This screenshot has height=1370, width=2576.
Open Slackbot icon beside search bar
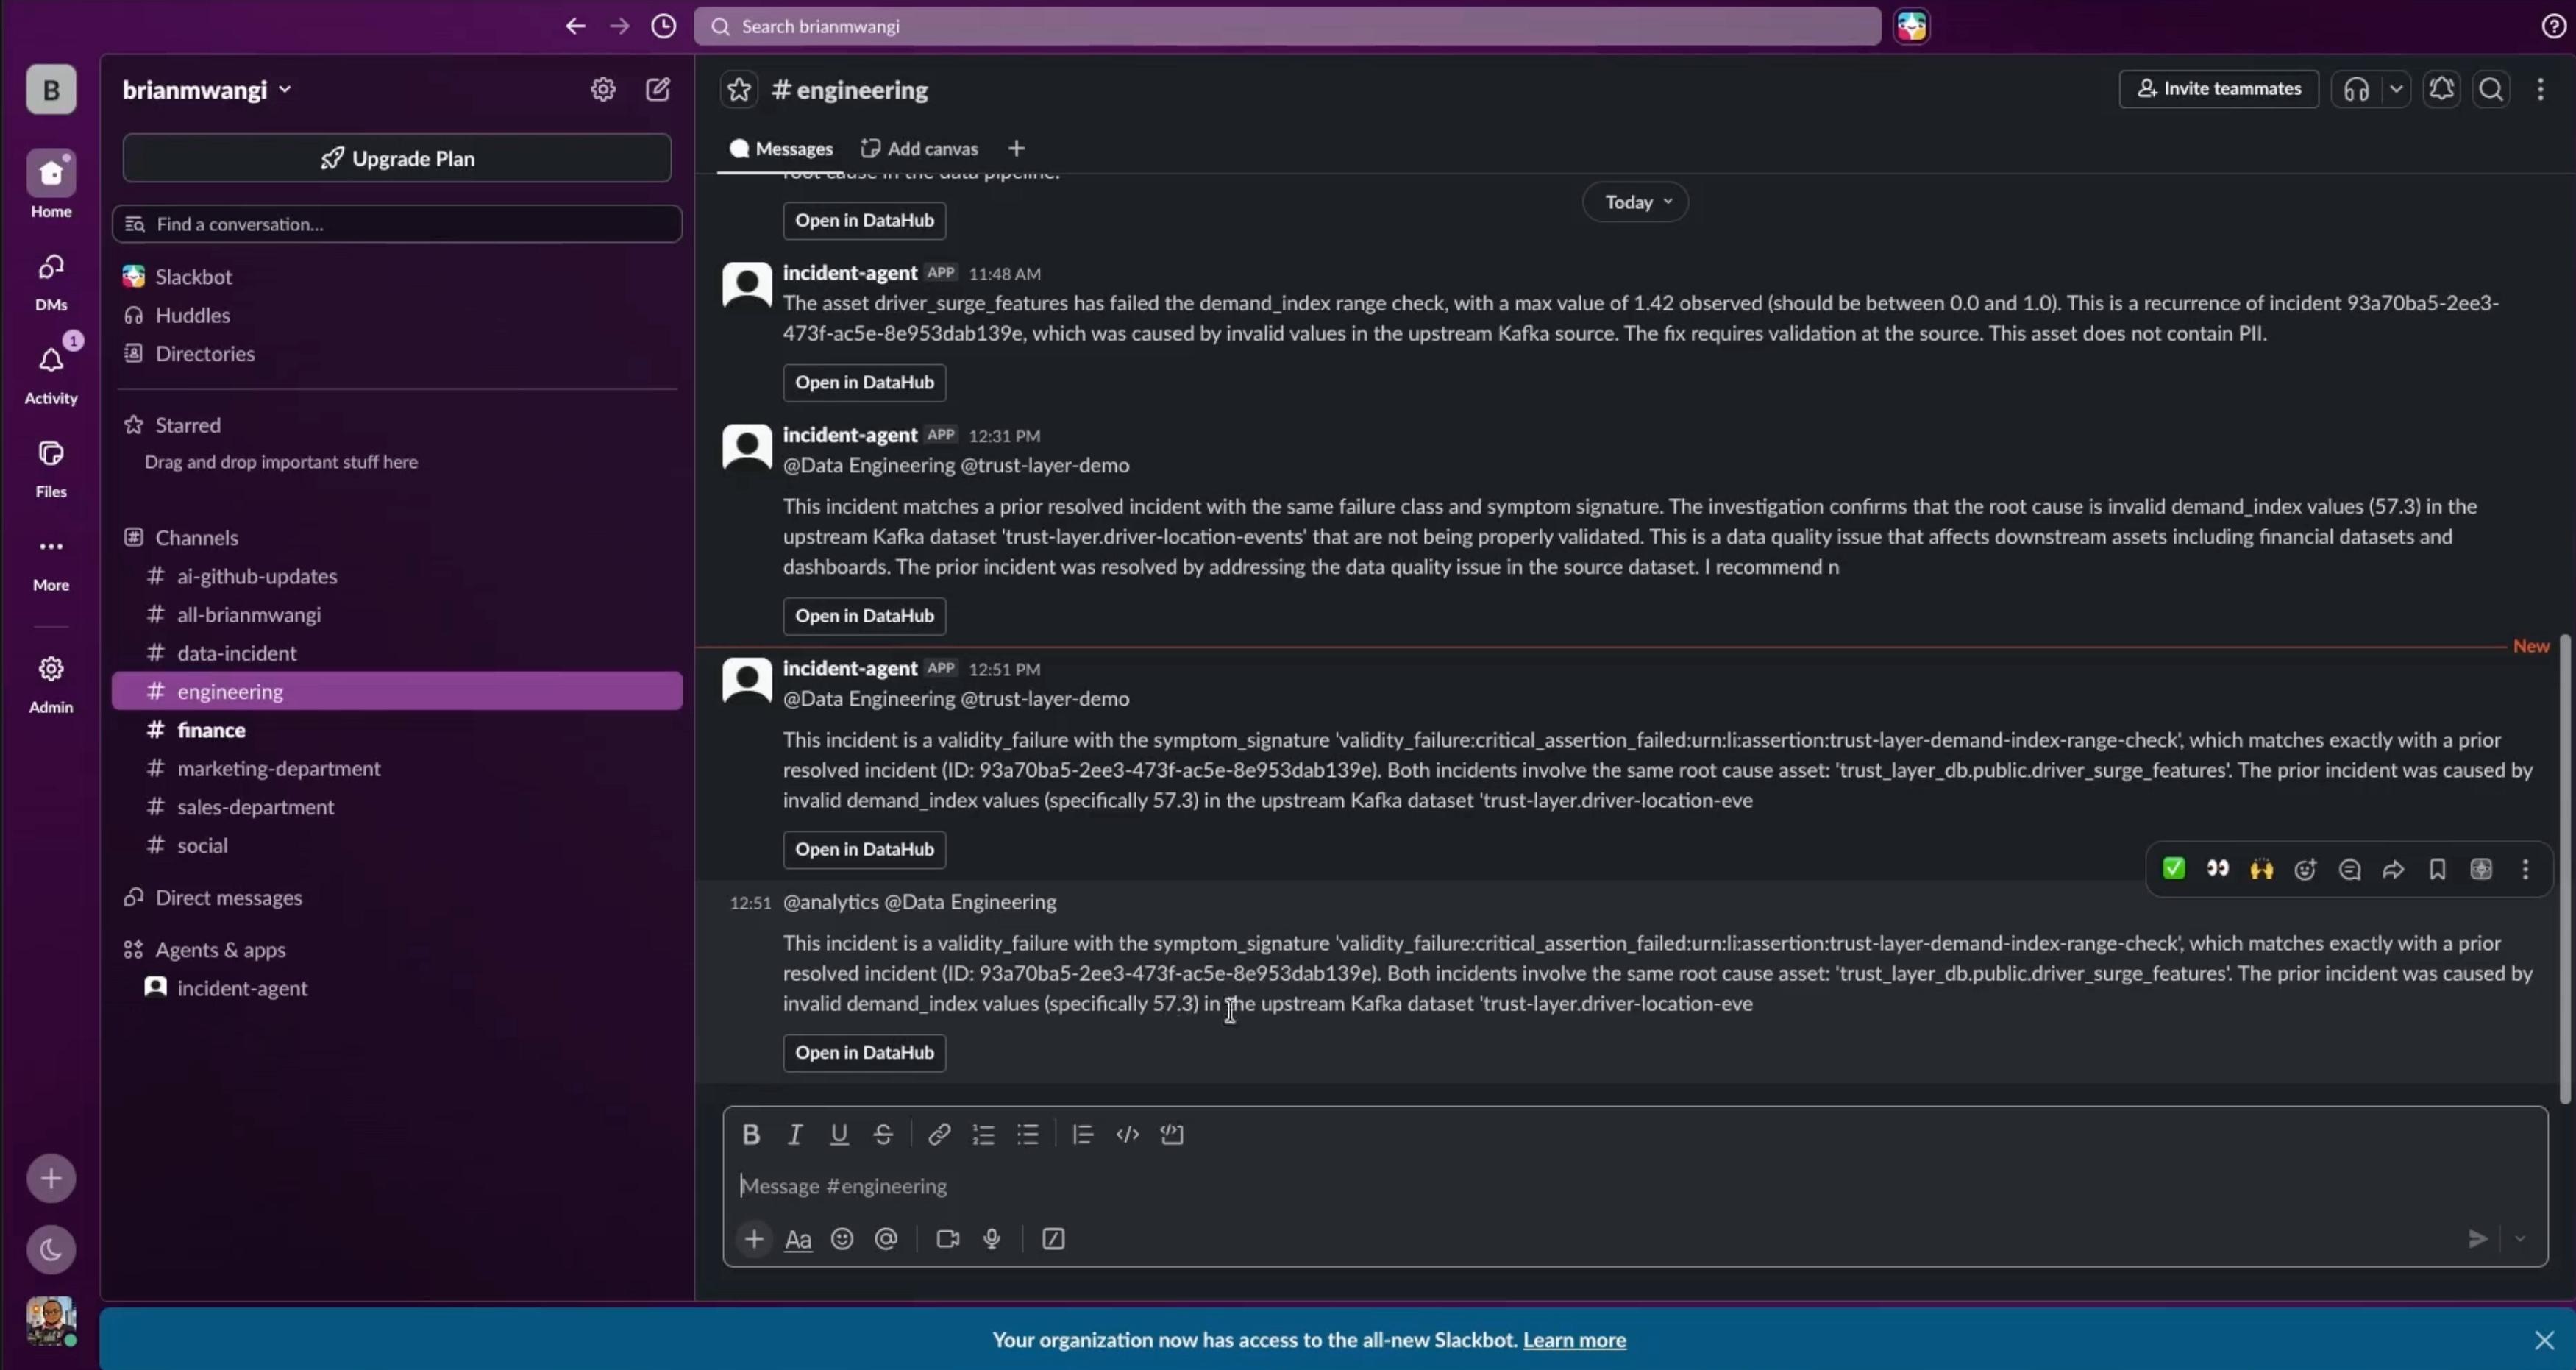click(x=1912, y=26)
